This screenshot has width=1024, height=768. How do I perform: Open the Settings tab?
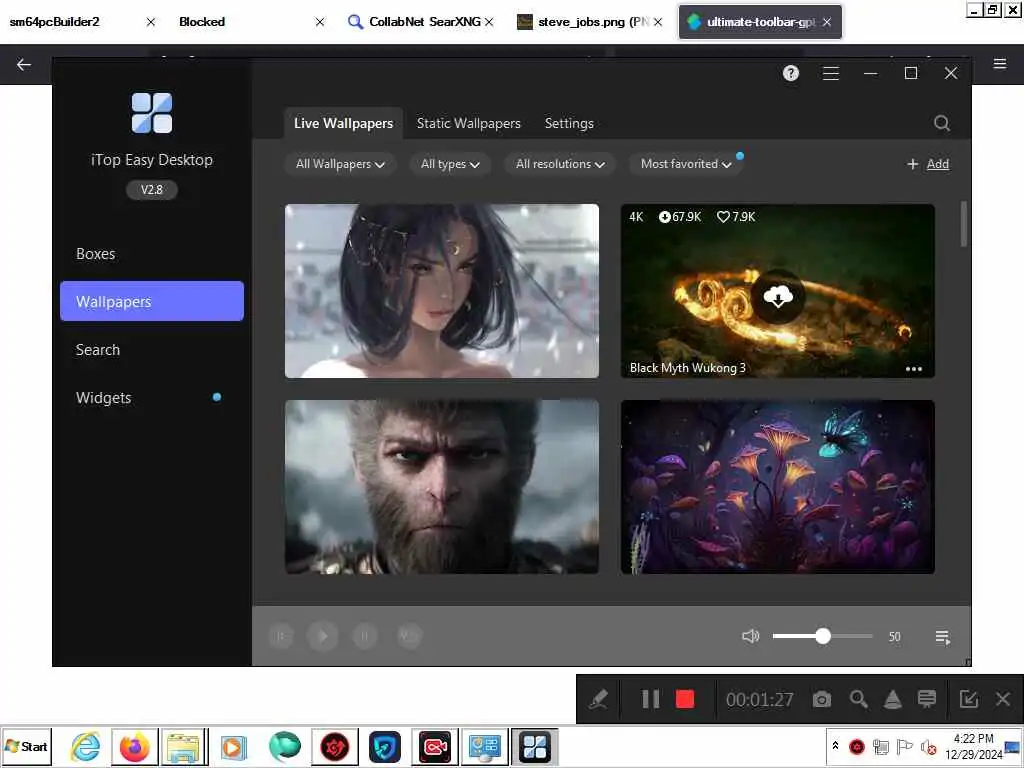[569, 123]
